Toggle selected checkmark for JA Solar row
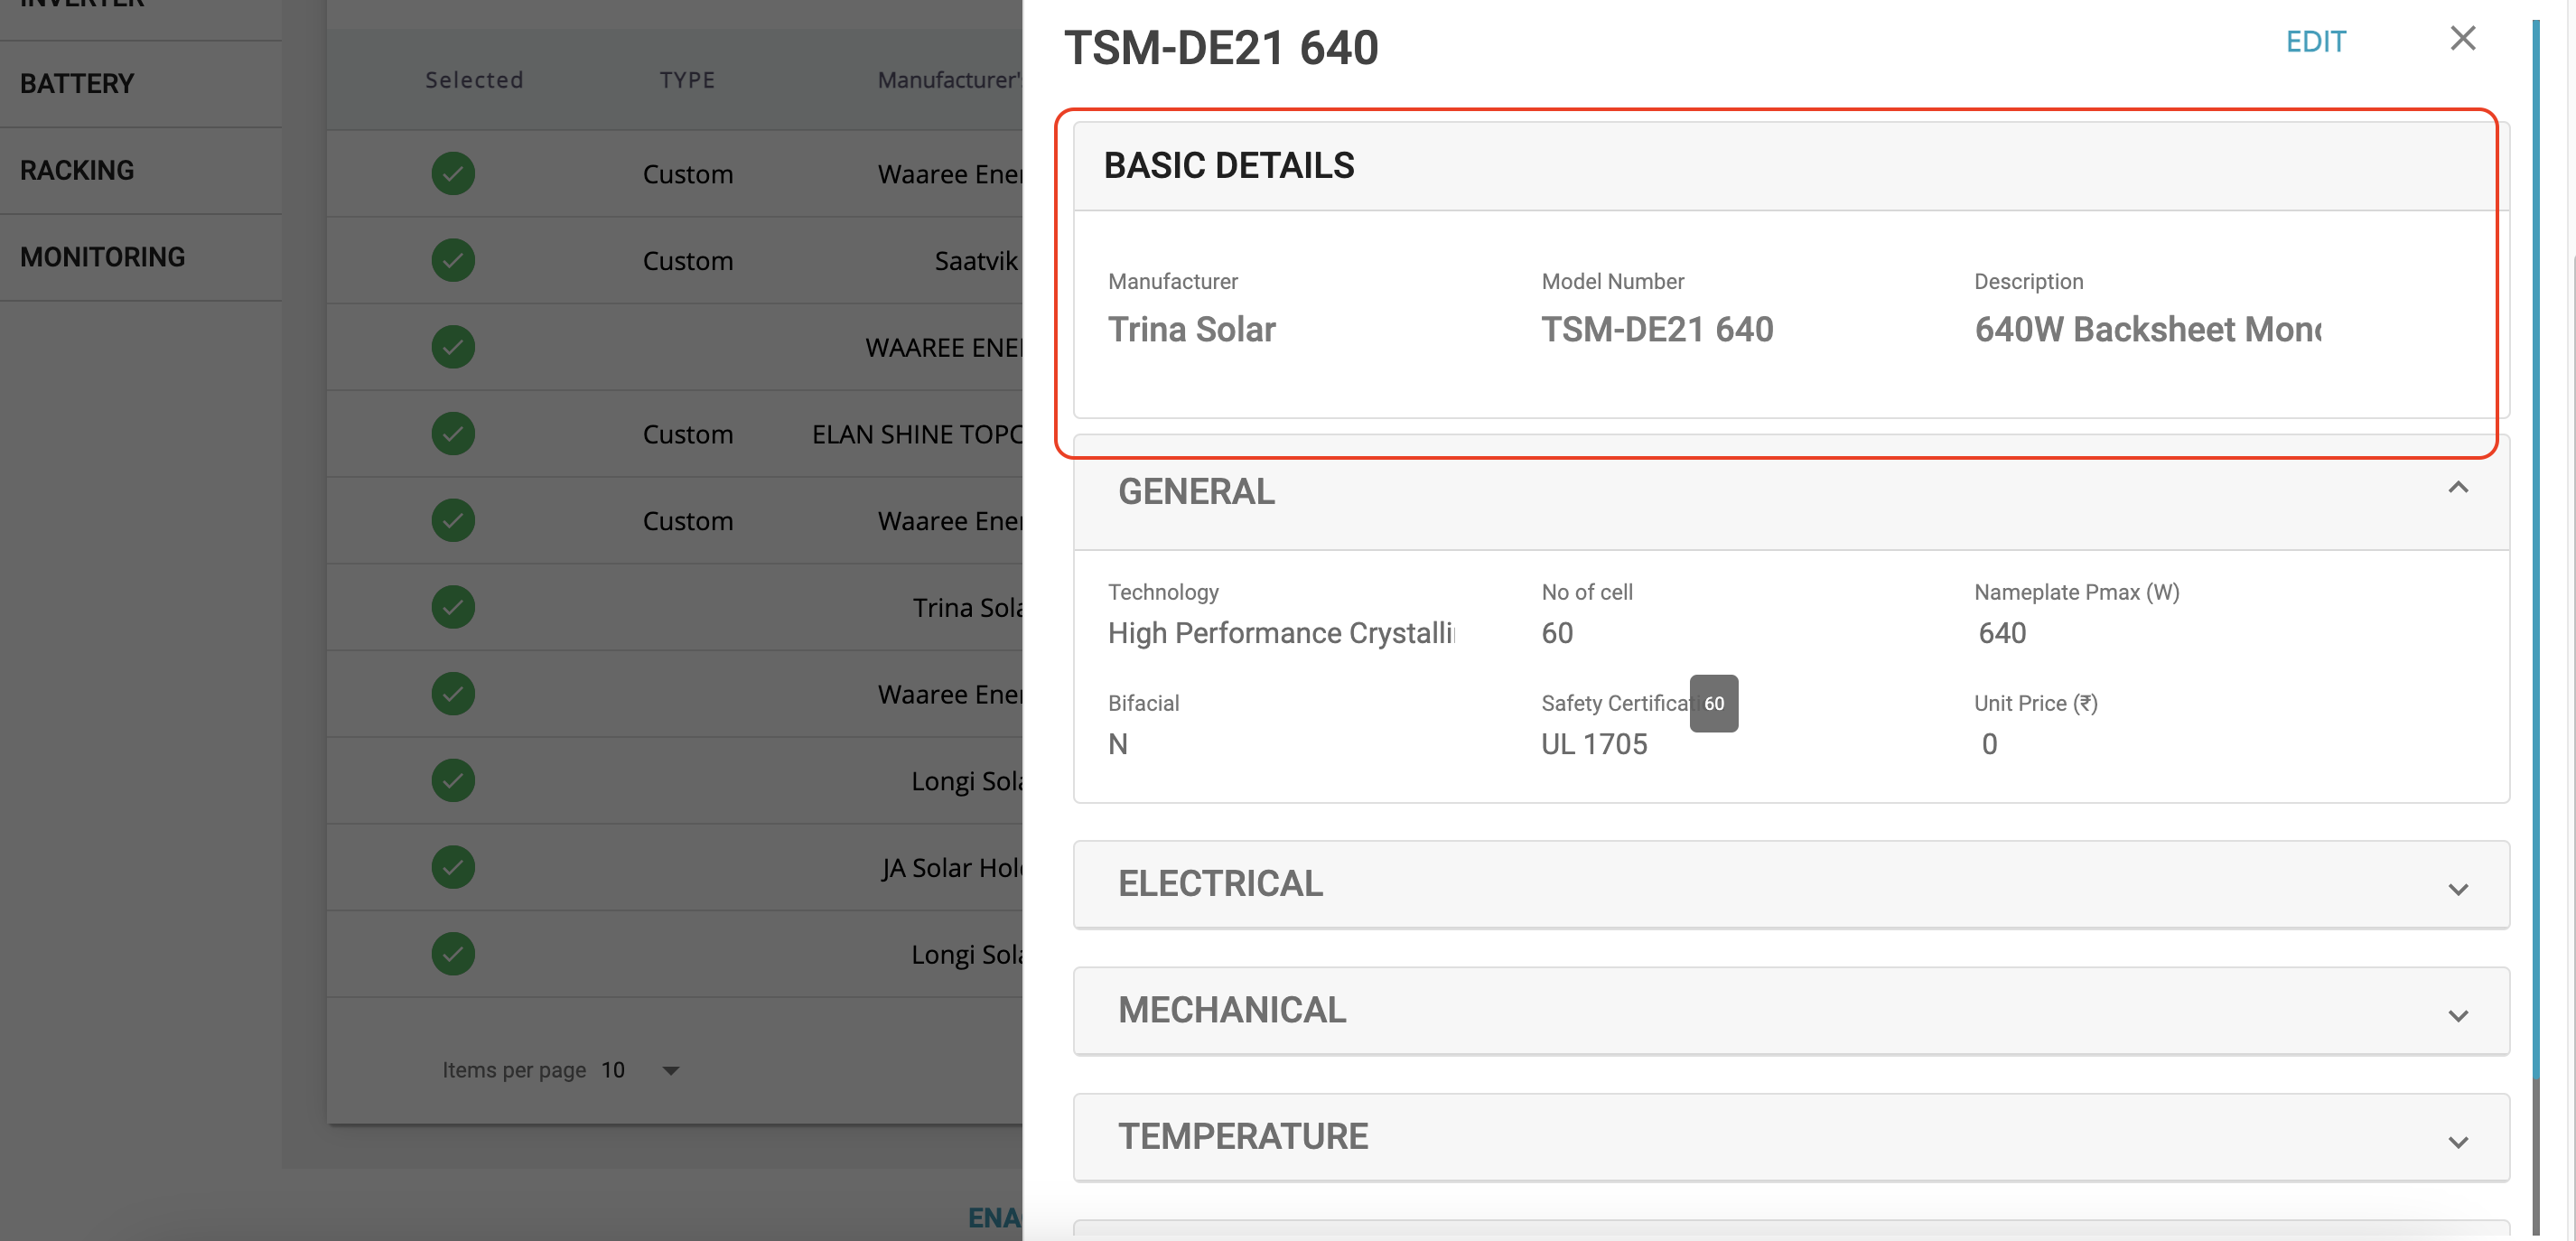 tap(453, 867)
